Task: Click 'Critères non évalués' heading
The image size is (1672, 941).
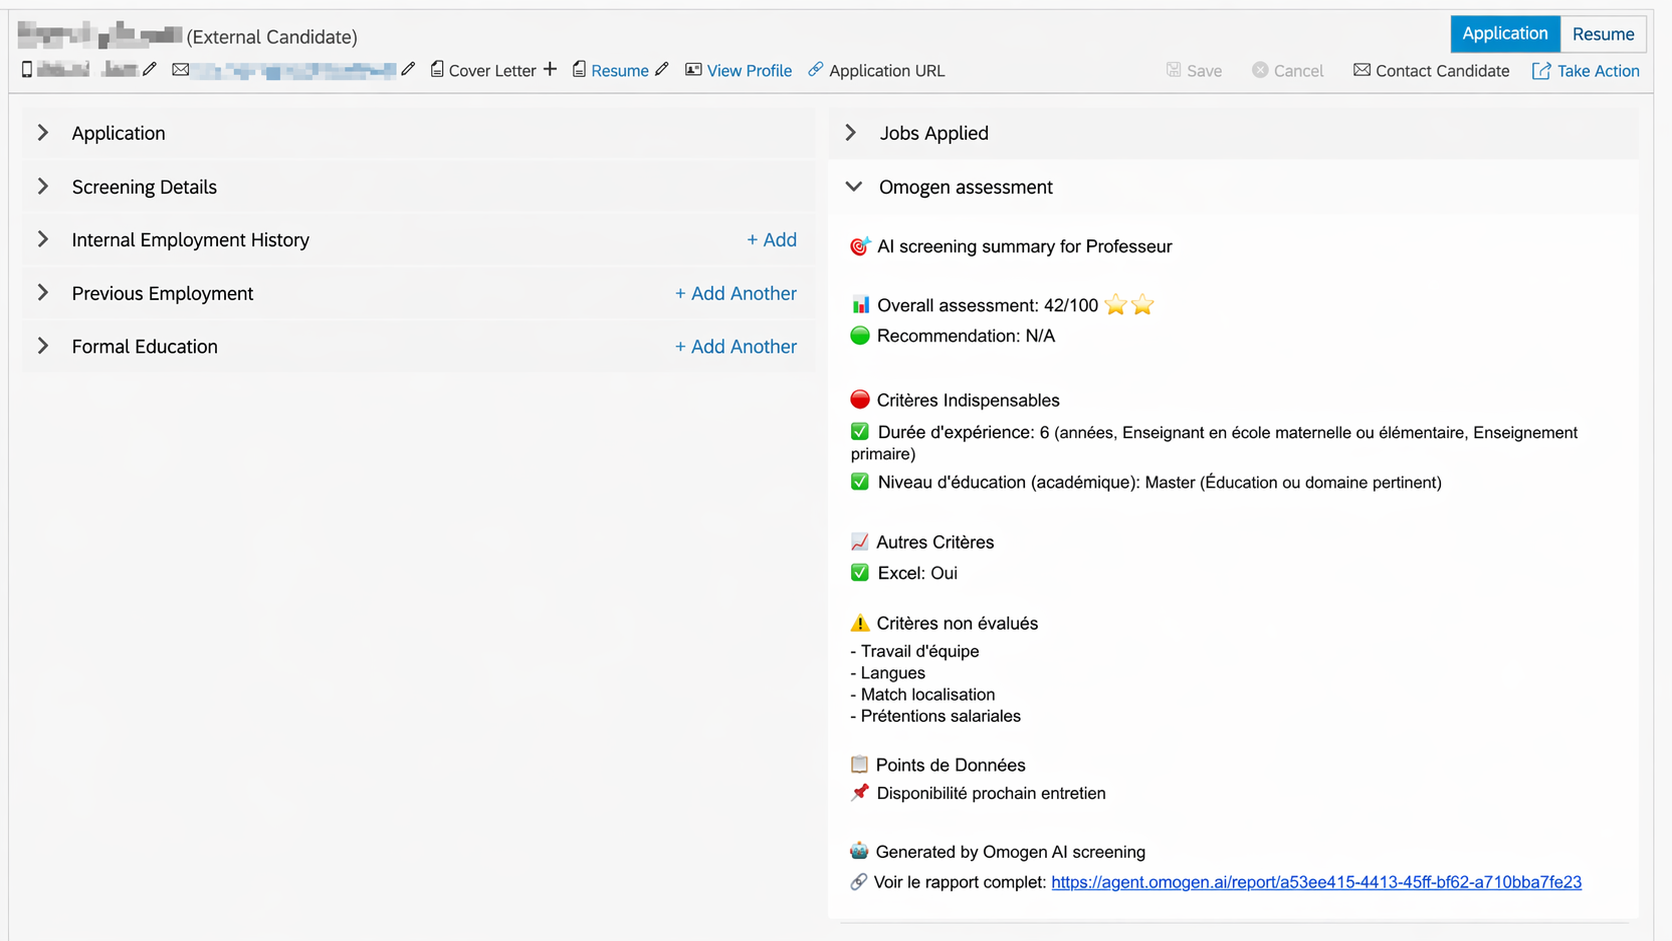Action: [x=957, y=623]
